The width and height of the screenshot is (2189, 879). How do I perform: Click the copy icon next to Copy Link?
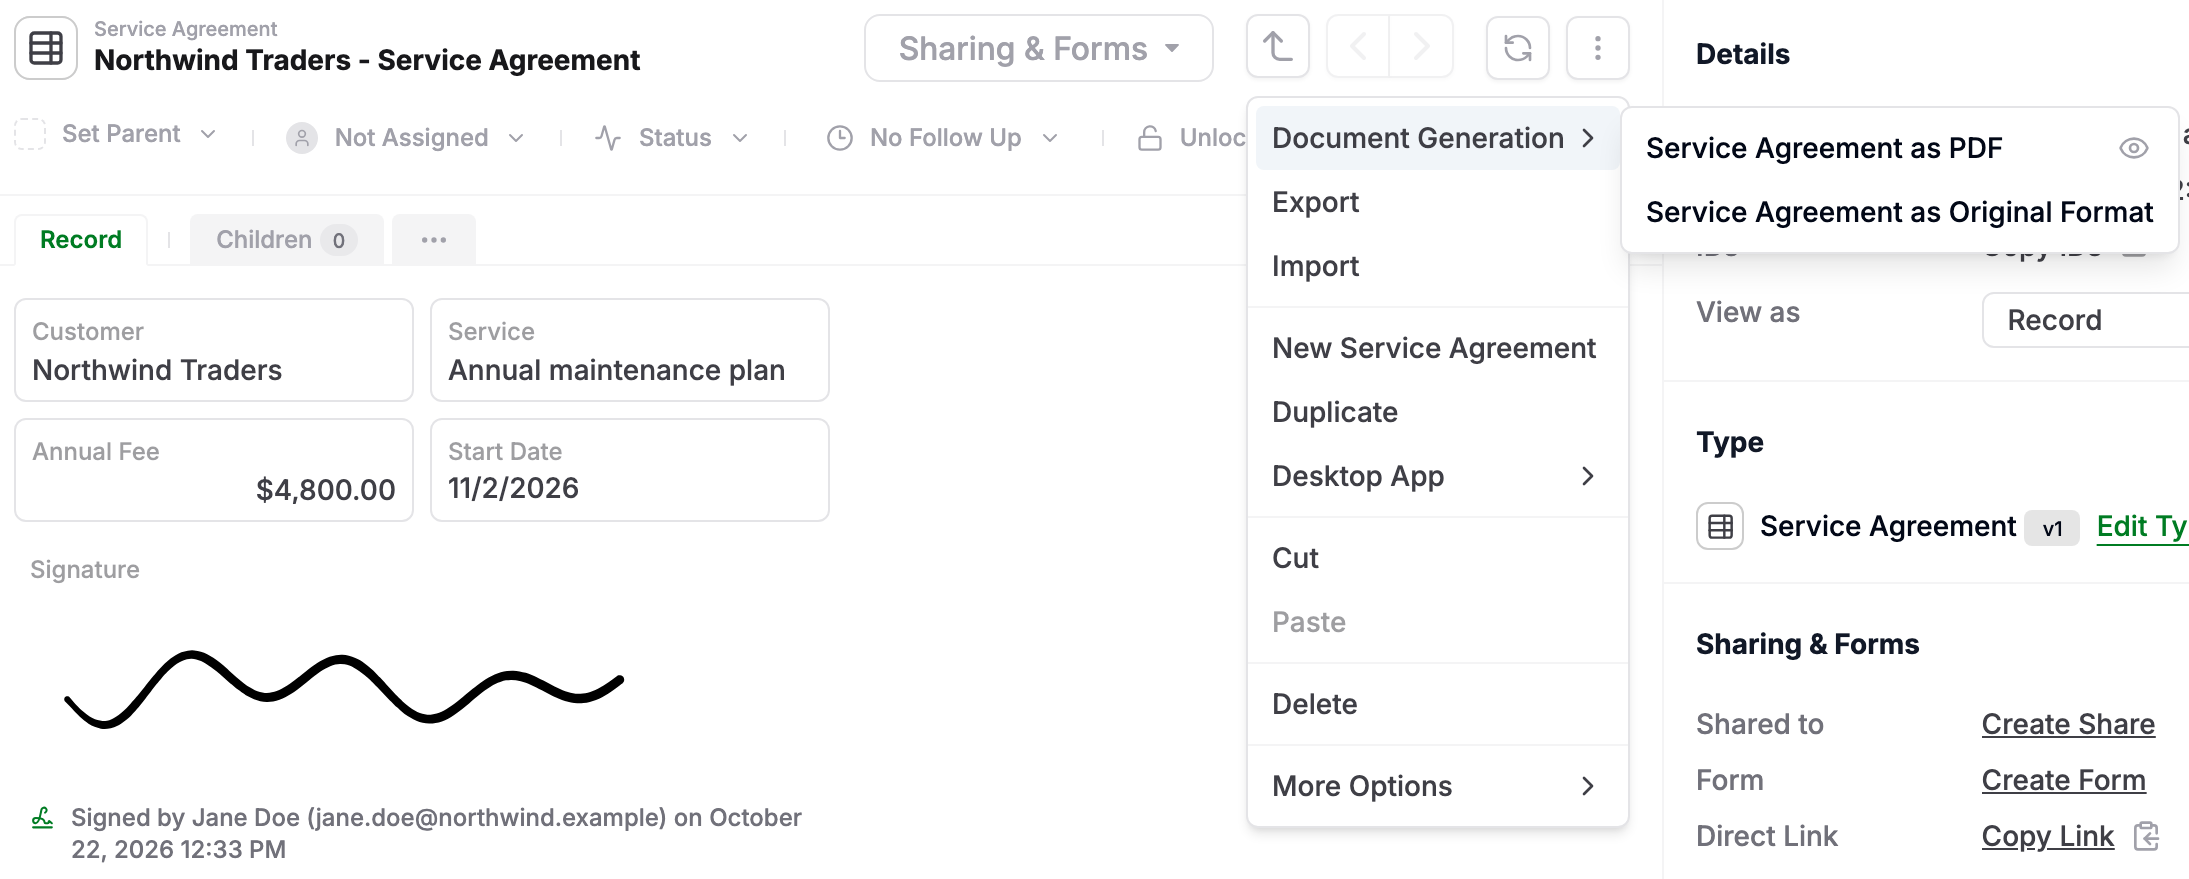point(2146,836)
